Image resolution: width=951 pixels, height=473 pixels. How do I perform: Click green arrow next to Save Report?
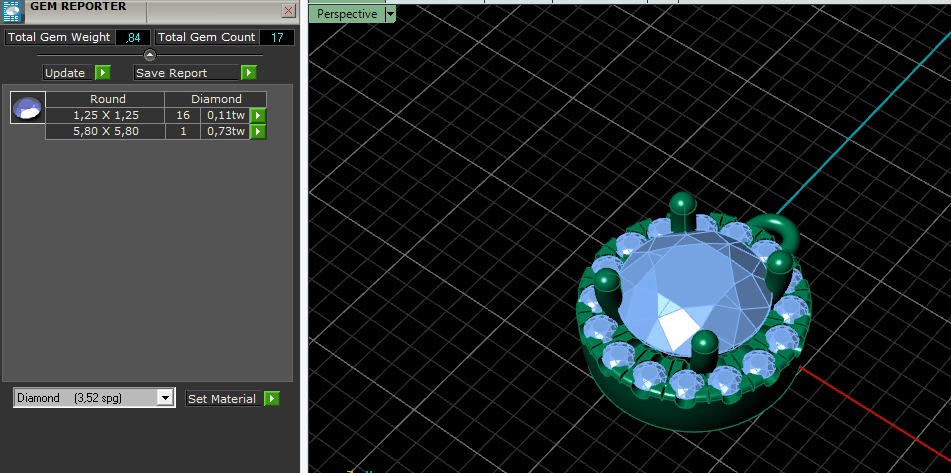coord(249,73)
